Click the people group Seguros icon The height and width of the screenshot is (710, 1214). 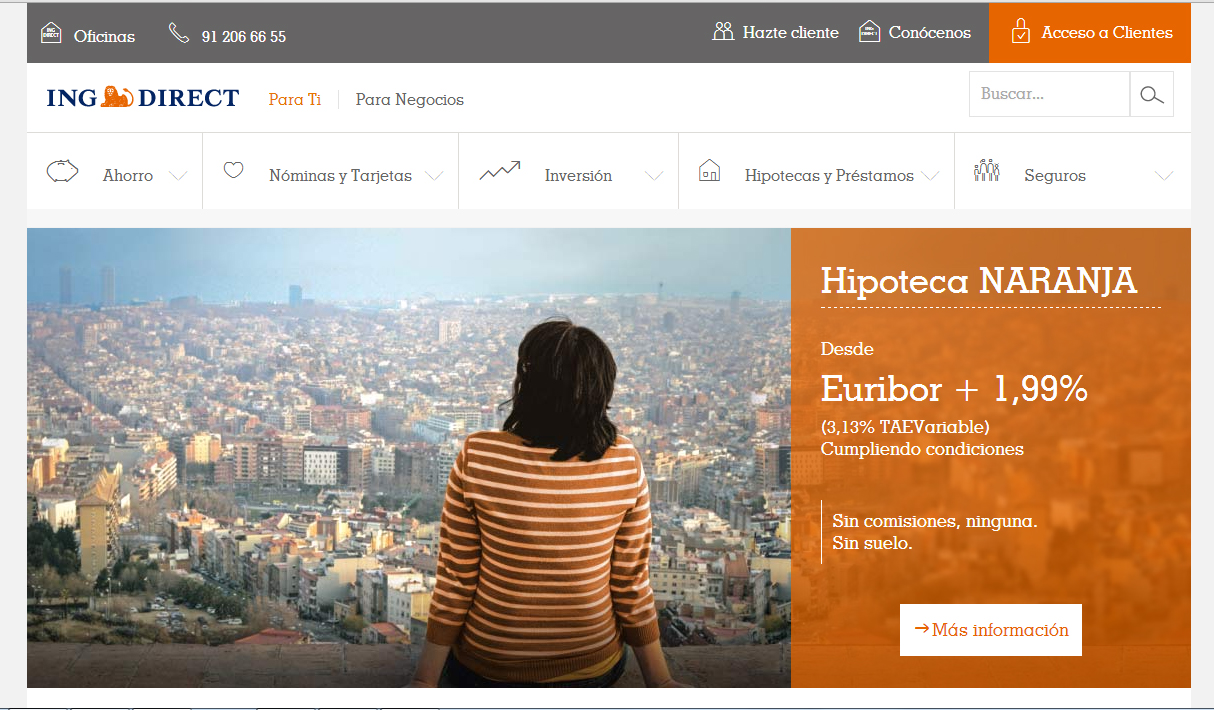(986, 171)
